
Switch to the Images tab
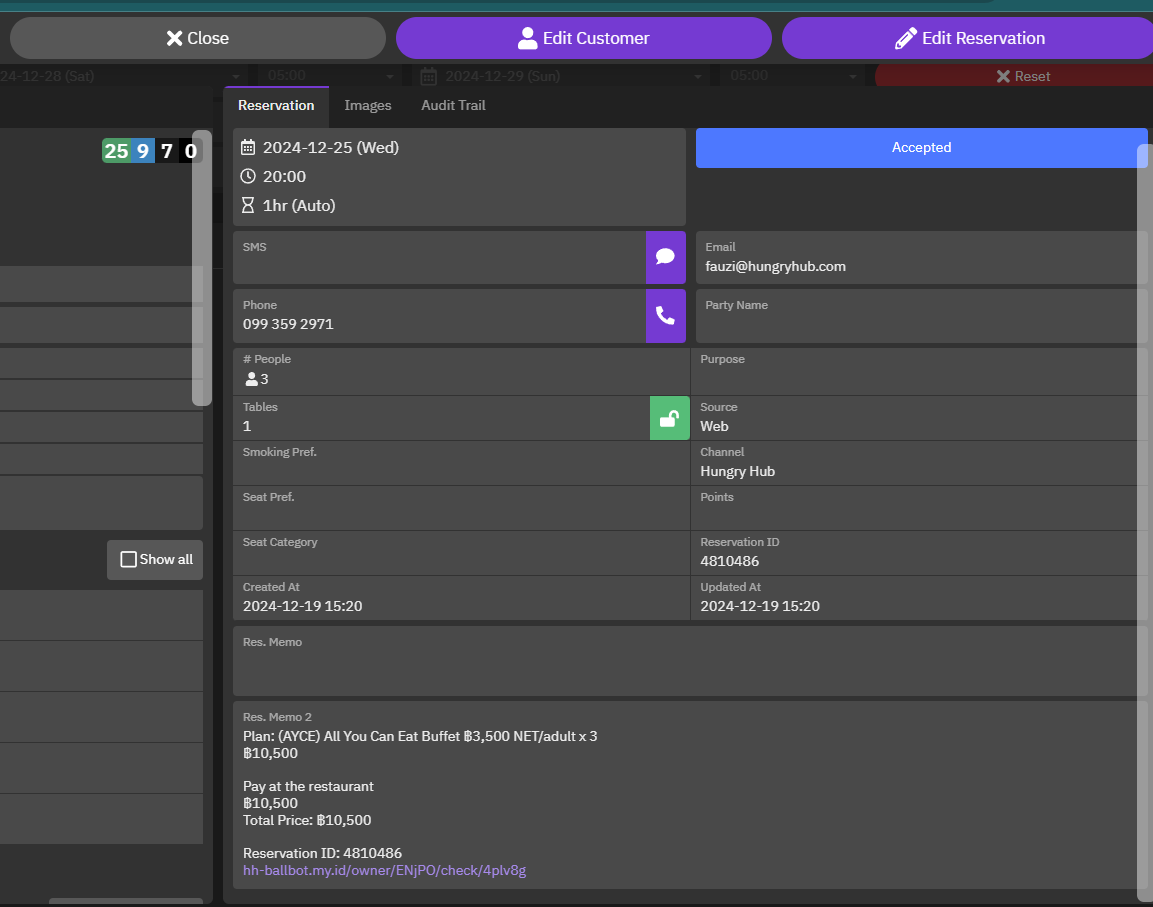(368, 105)
